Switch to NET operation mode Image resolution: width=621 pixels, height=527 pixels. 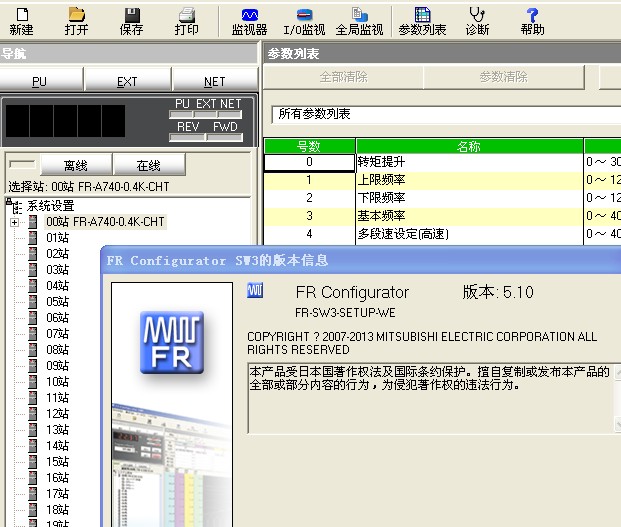(214, 81)
